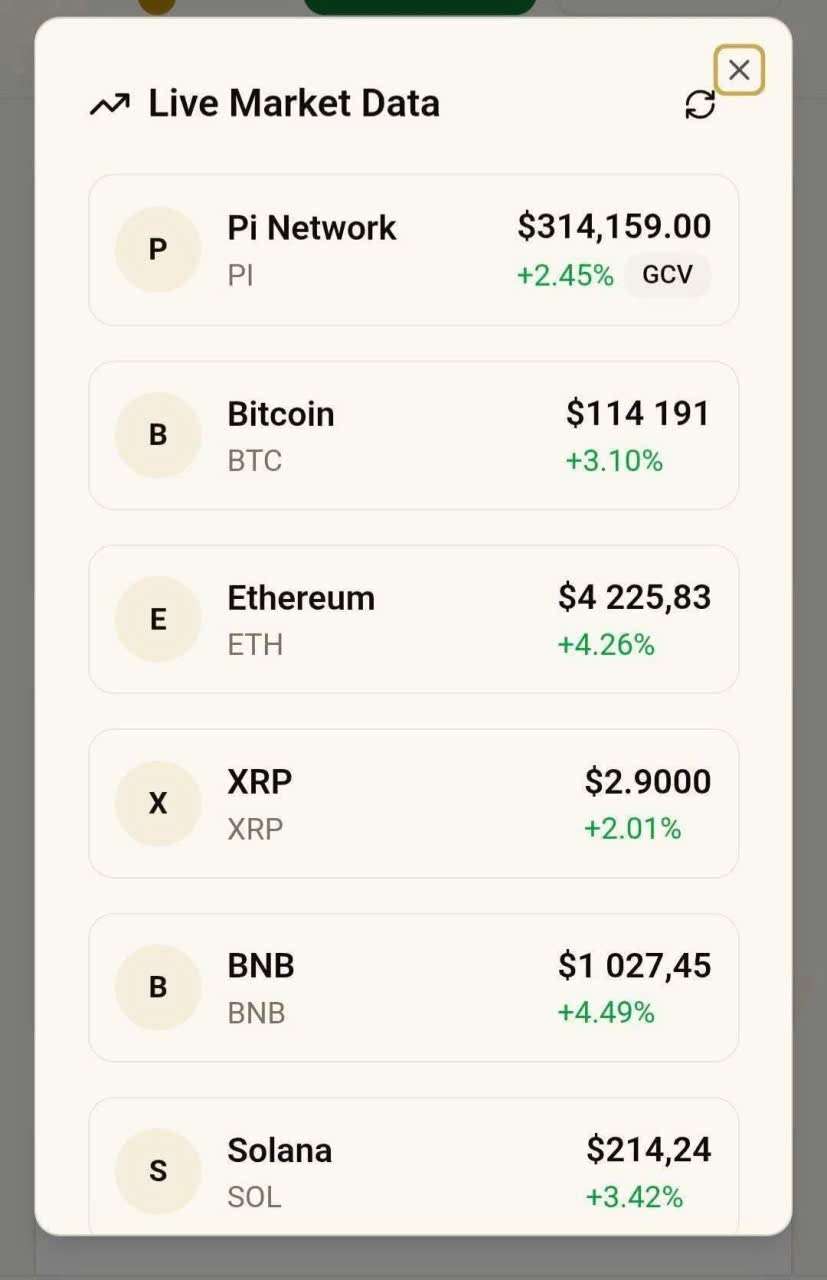827x1280 pixels.
Task: Click the Solana 'S' avatar icon
Action: coord(158,1171)
